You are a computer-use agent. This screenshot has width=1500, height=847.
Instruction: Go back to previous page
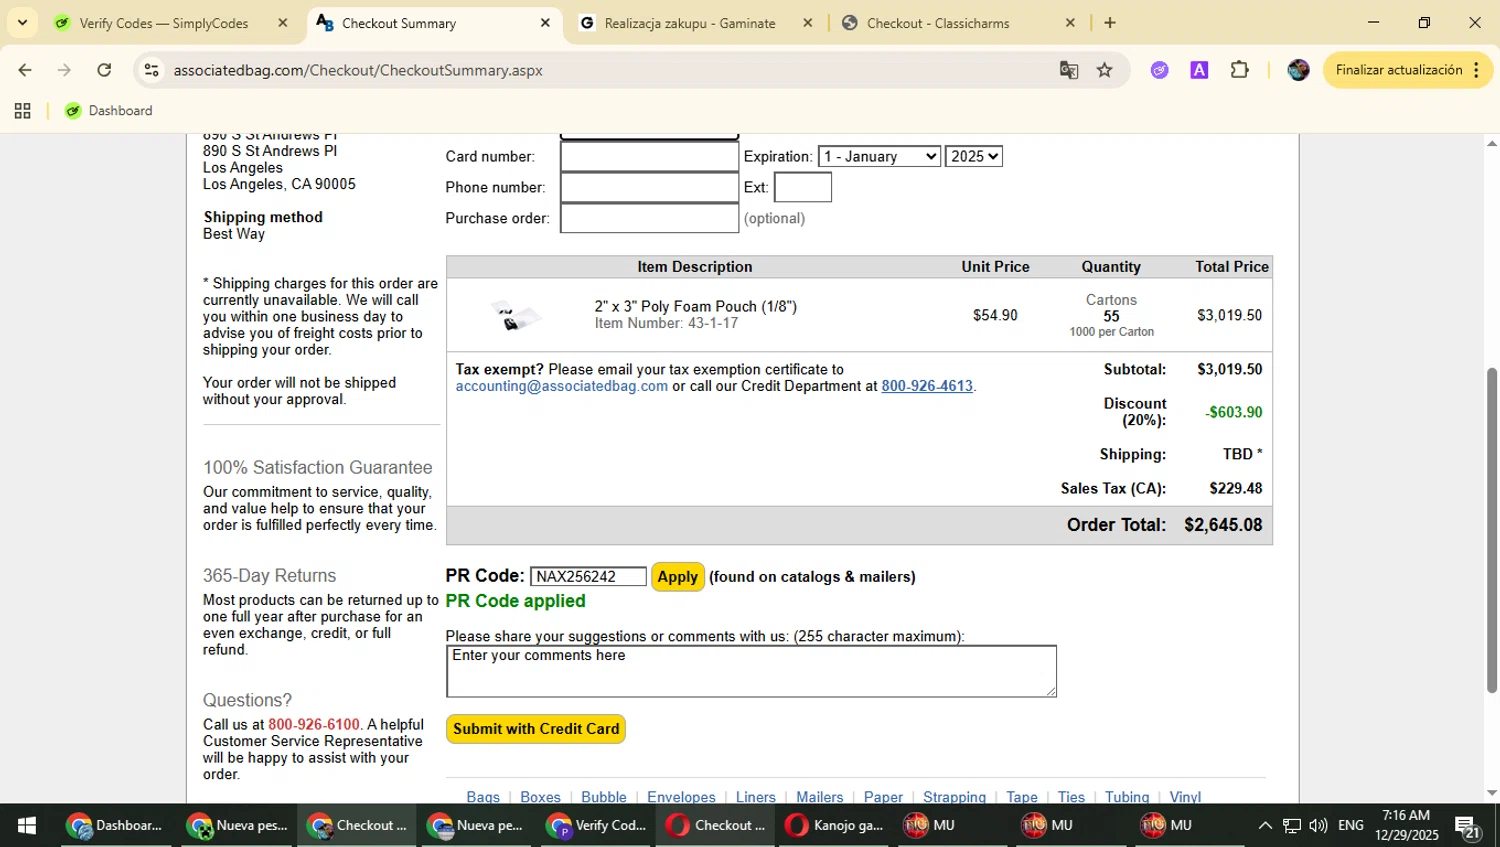(25, 70)
